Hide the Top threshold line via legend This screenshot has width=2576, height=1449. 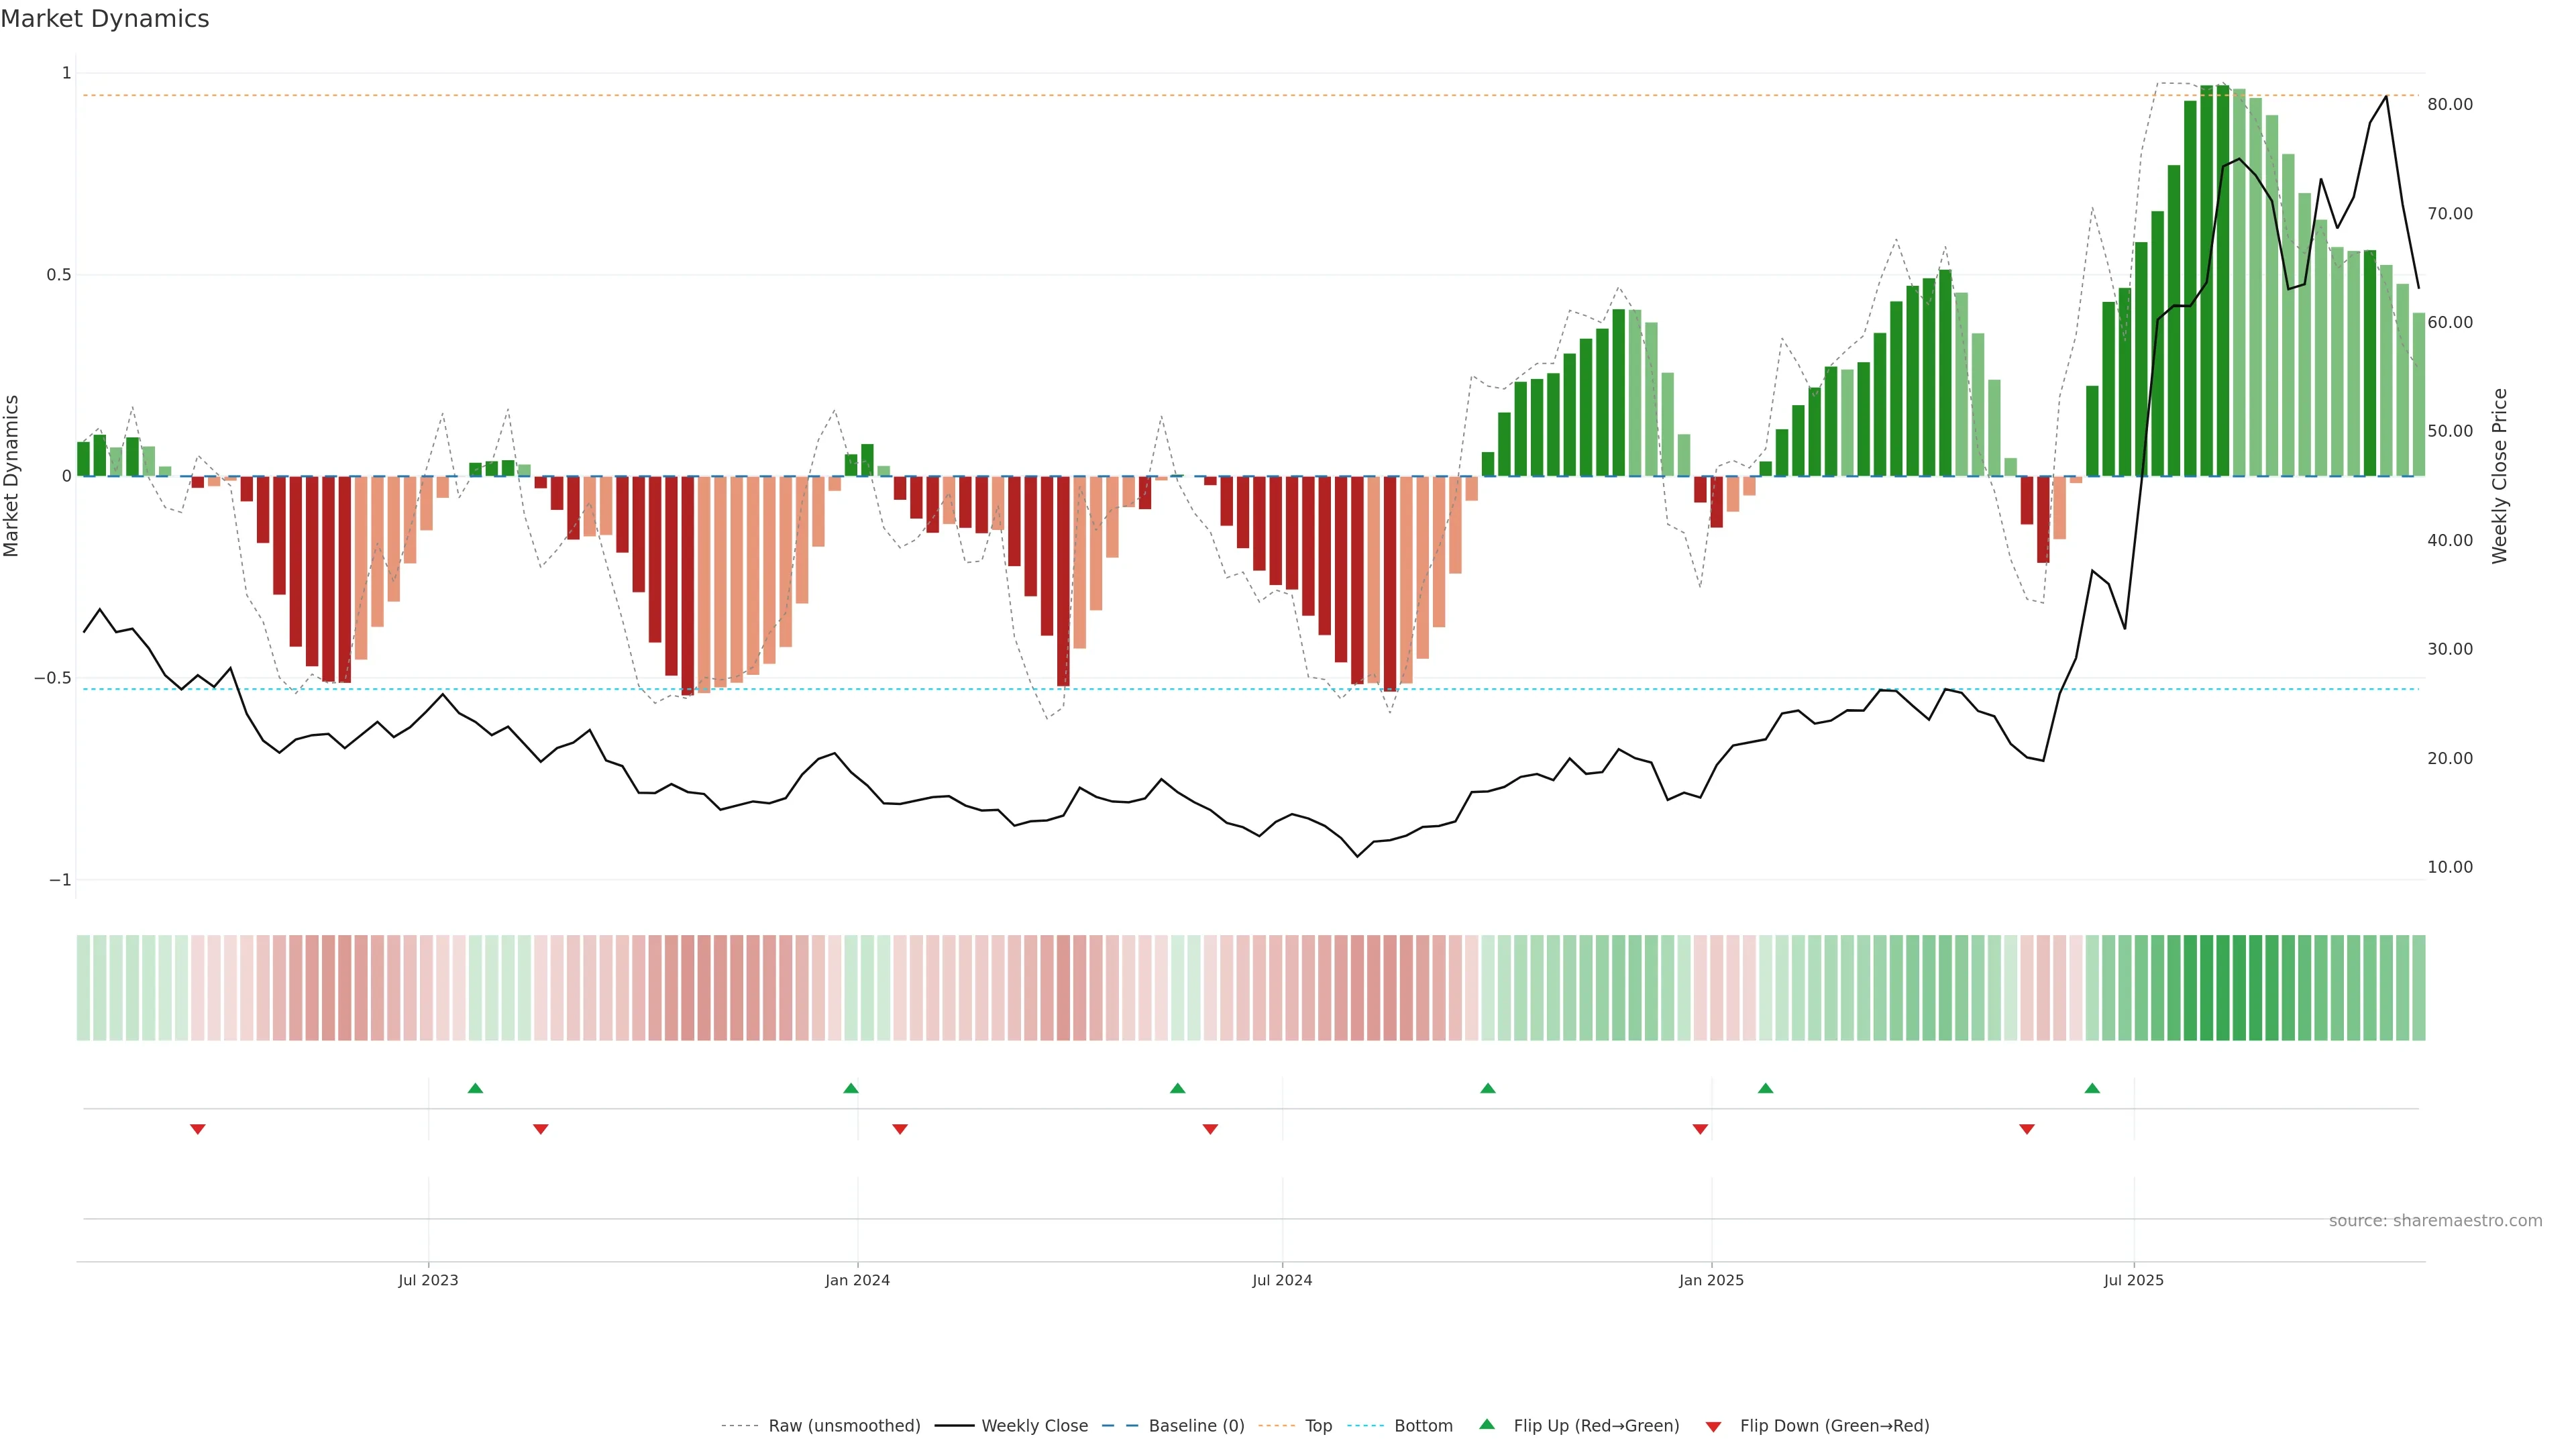[1318, 1426]
